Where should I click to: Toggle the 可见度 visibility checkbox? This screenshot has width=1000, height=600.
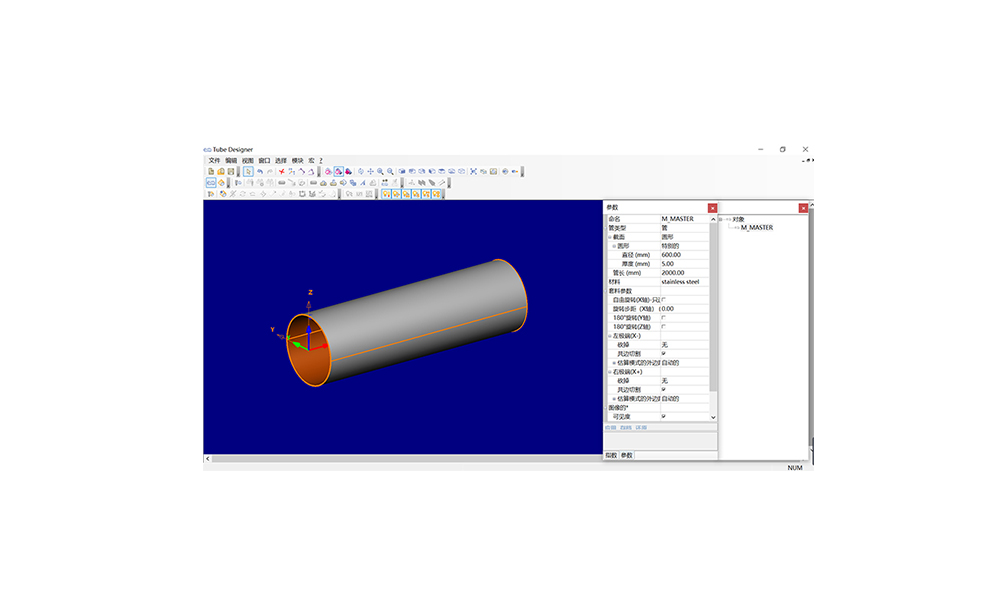coord(664,416)
